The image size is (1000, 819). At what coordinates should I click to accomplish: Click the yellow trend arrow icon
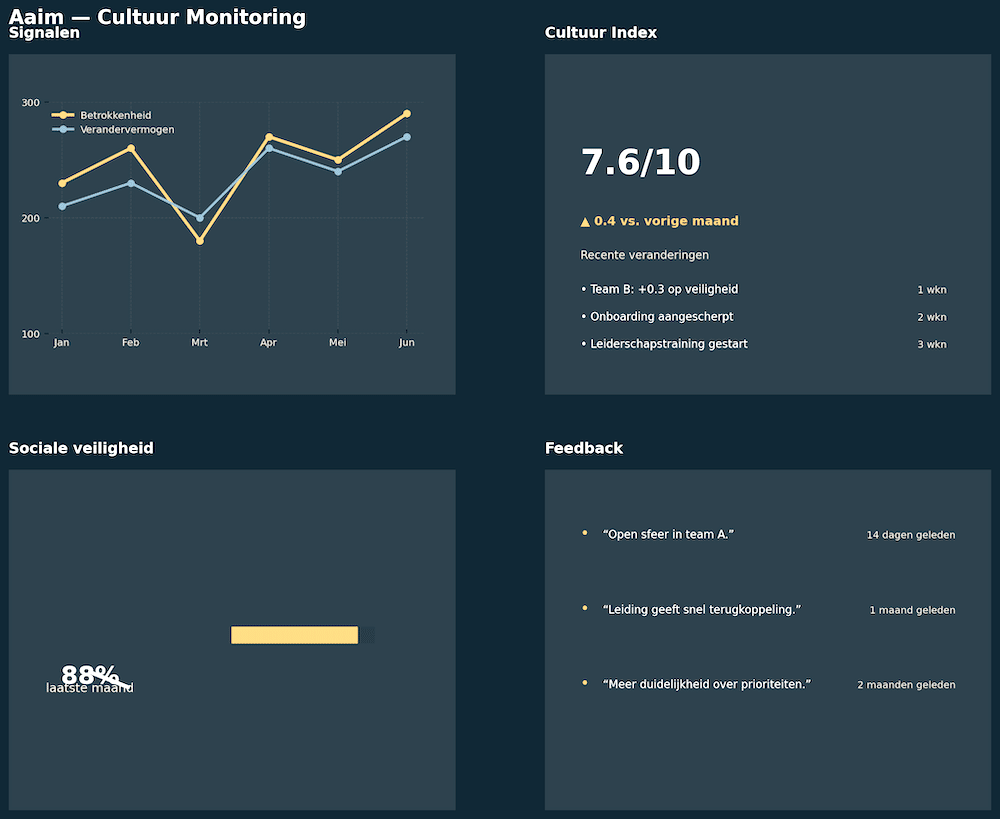pyautogui.click(x=585, y=221)
